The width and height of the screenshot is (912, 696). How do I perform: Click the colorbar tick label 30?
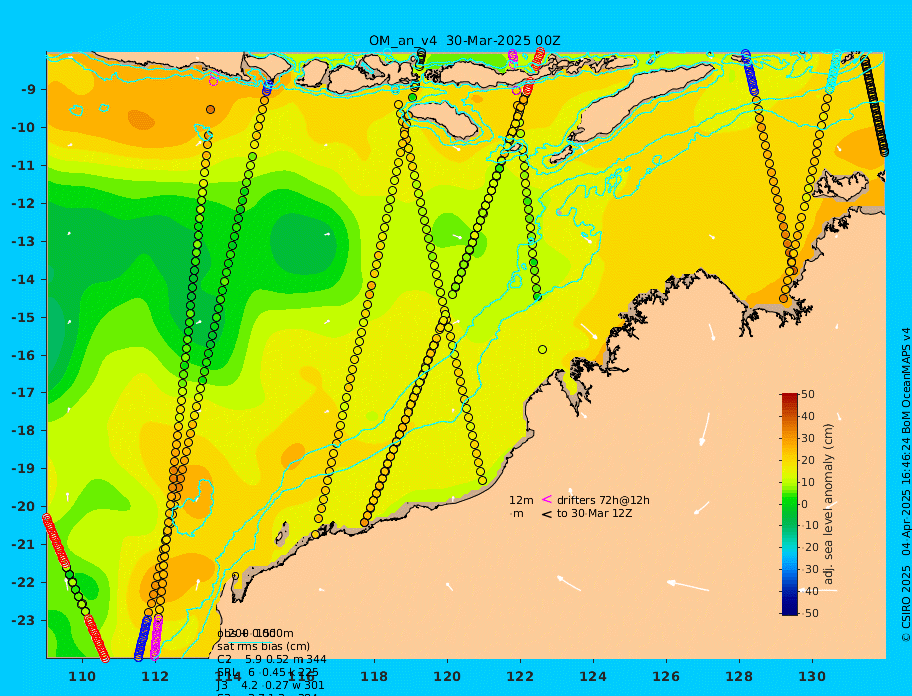coord(808,438)
